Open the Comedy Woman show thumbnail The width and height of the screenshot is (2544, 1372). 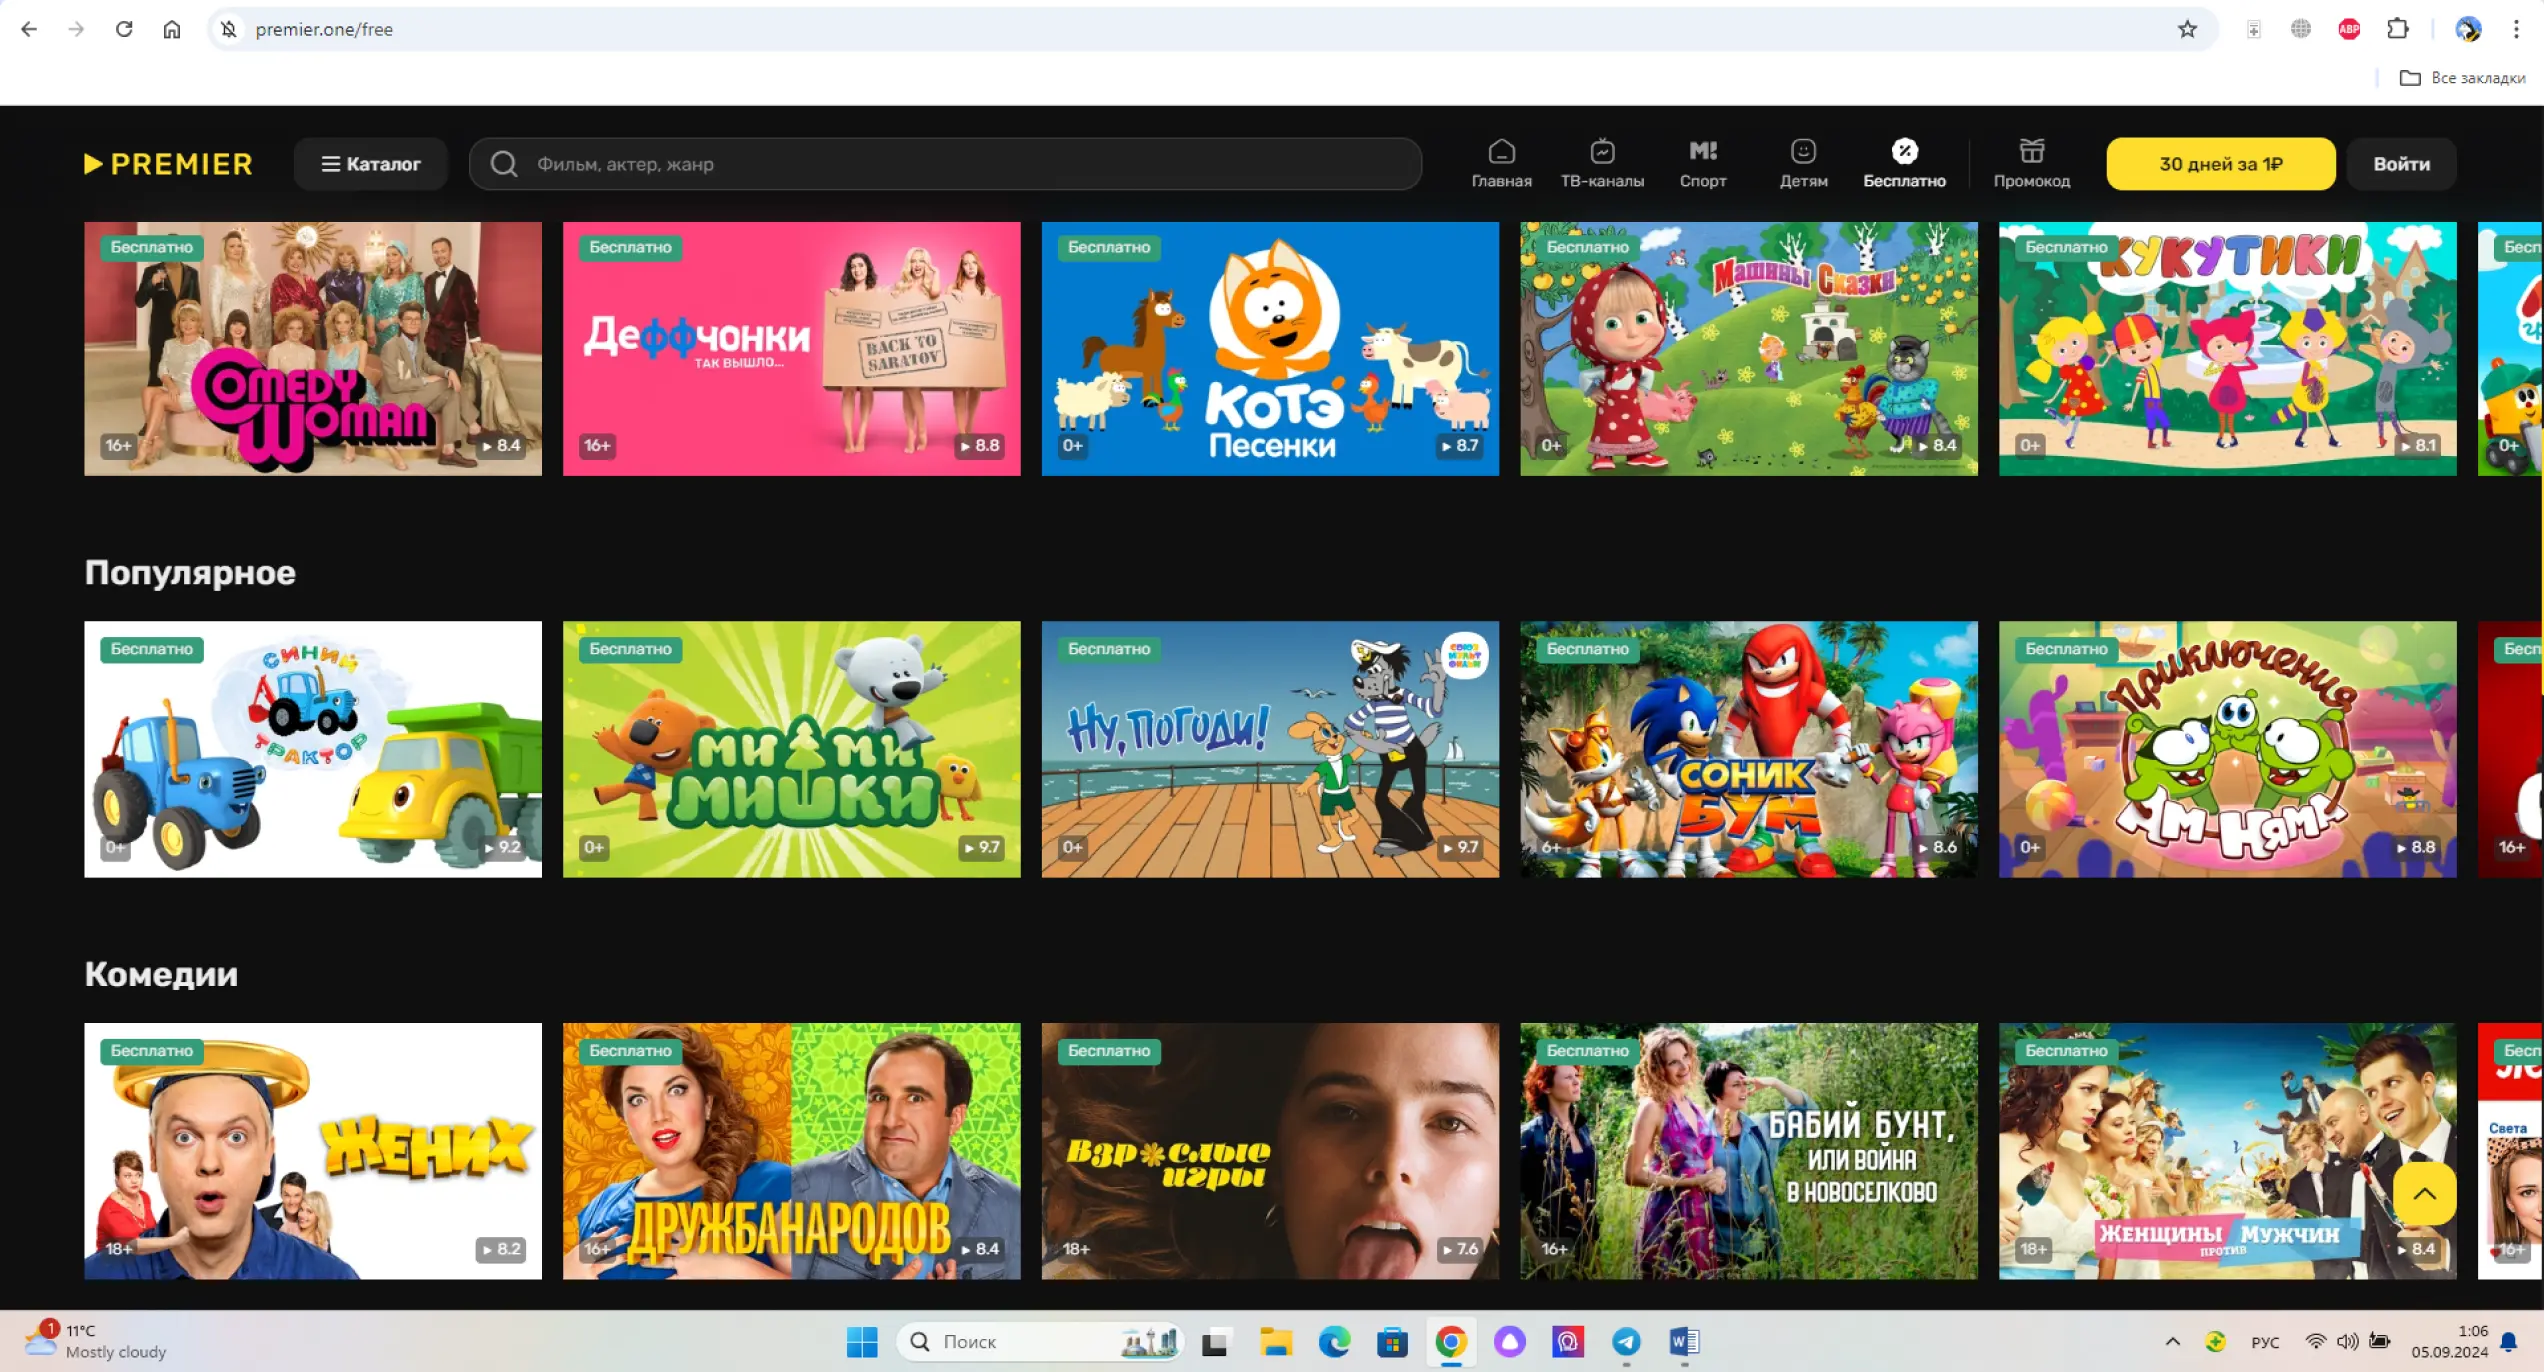tap(313, 348)
